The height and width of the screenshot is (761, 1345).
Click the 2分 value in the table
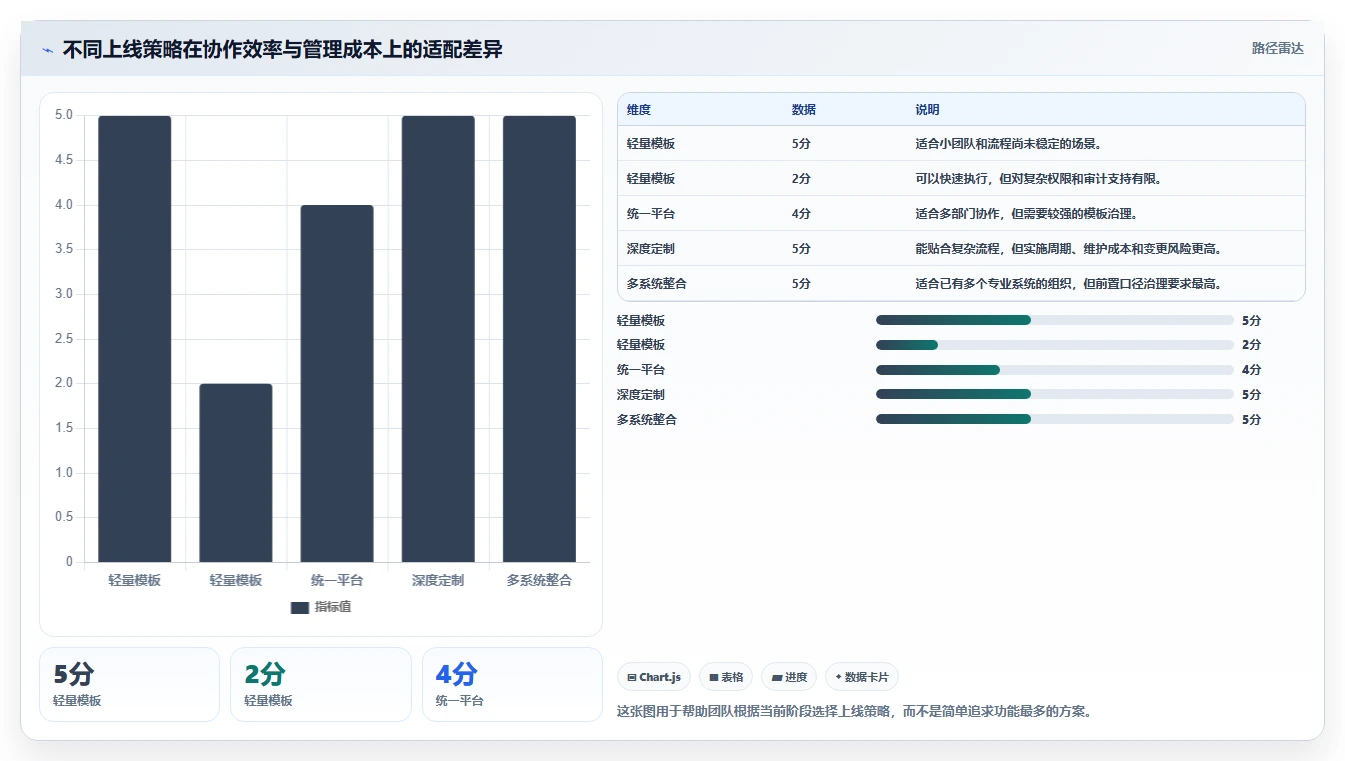pyautogui.click(x=801, y=179)
